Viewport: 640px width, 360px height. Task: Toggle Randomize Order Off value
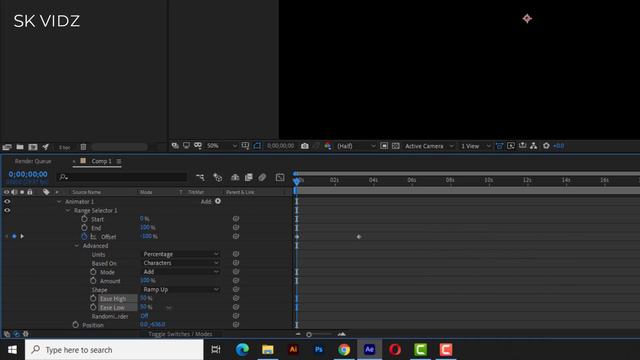(x=144, y=316)
